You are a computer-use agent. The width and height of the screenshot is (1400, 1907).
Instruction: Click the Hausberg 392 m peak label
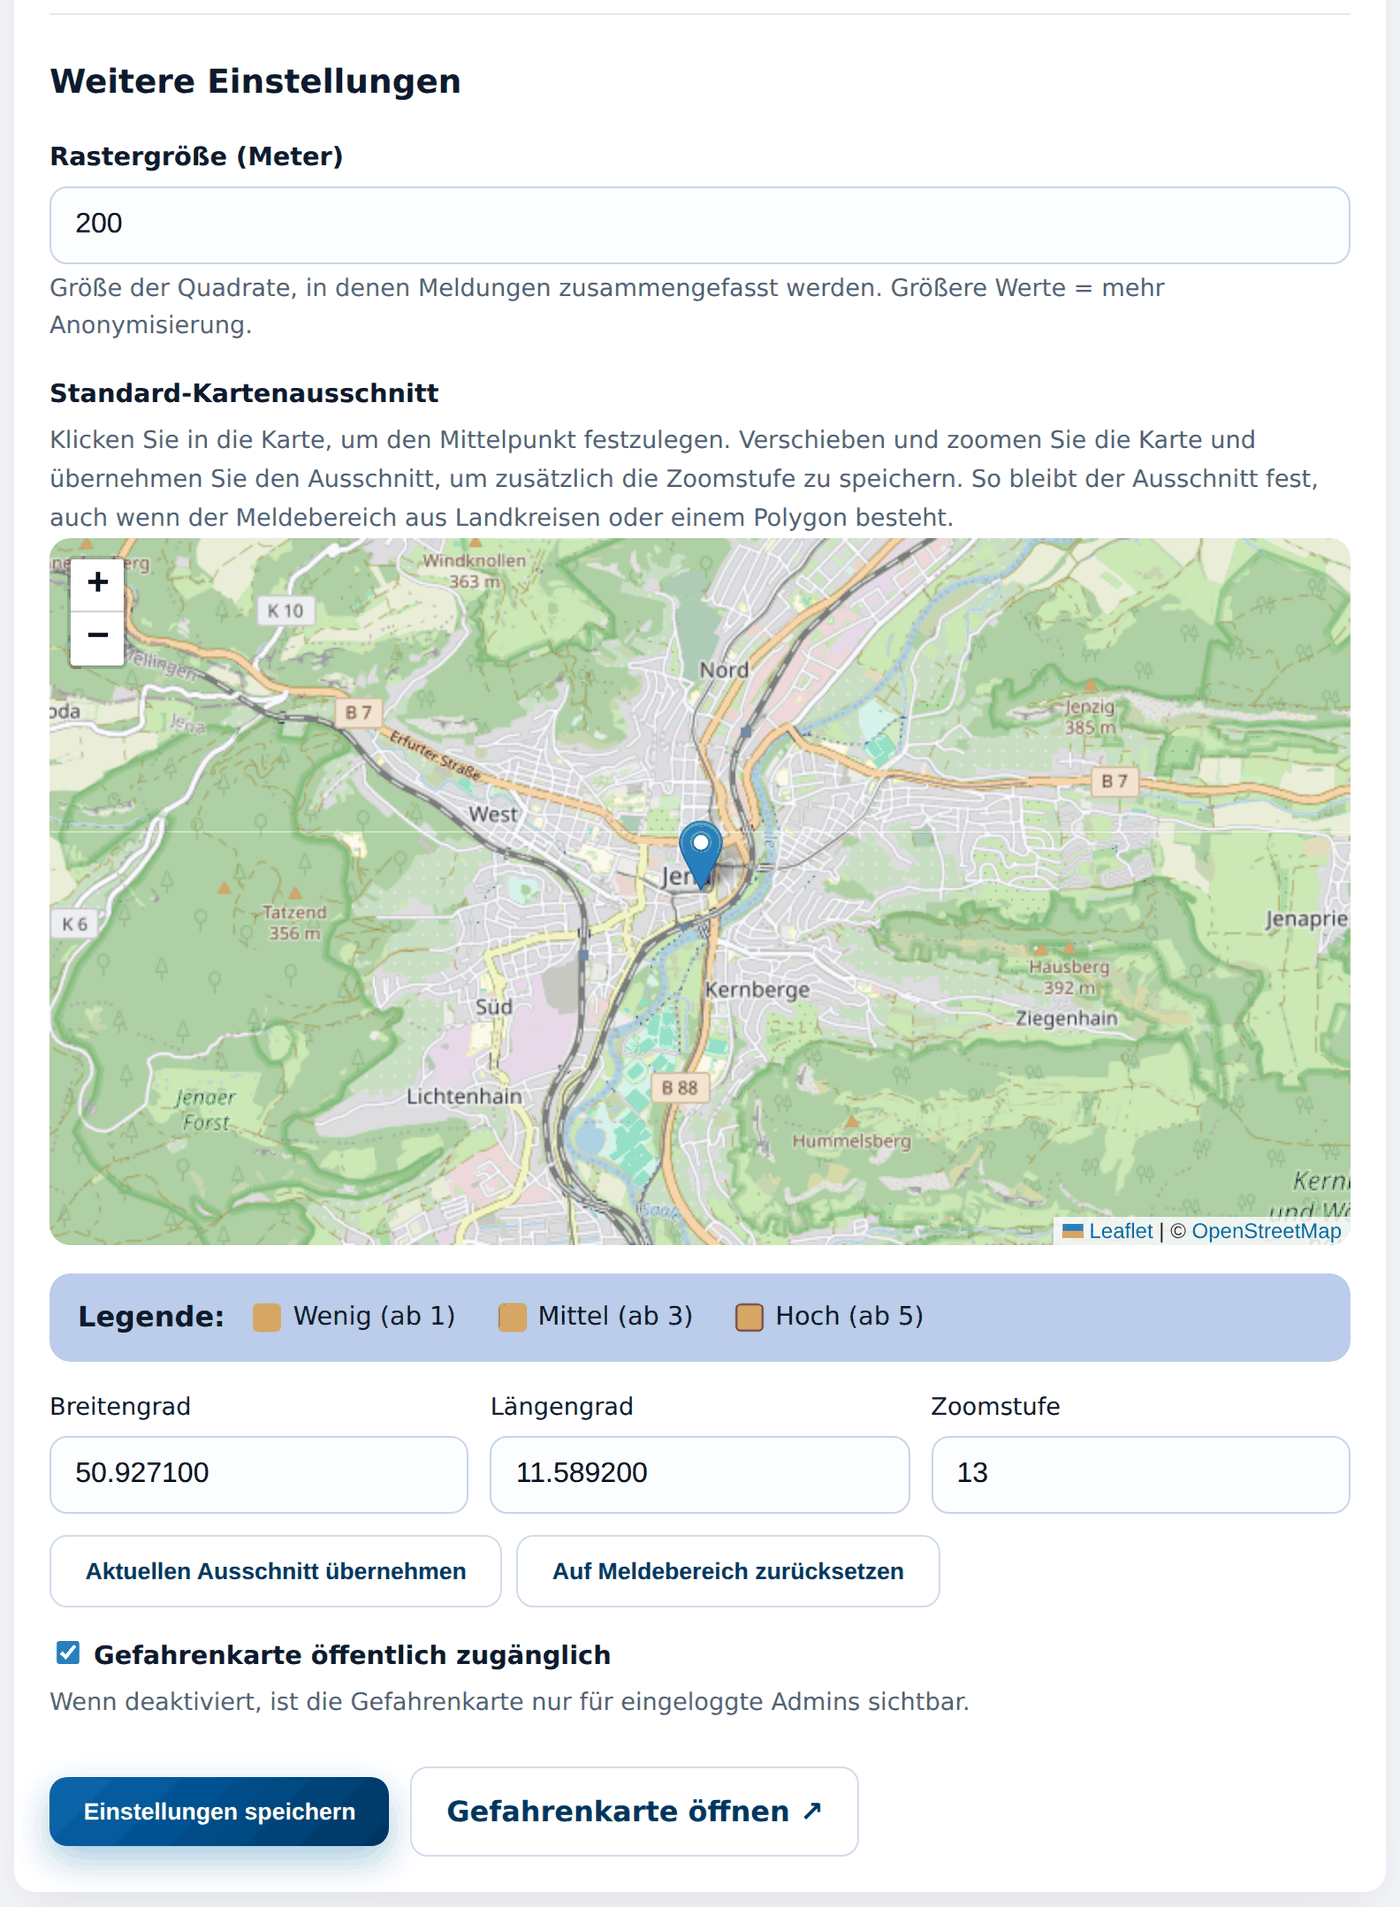pos(1069,977)
